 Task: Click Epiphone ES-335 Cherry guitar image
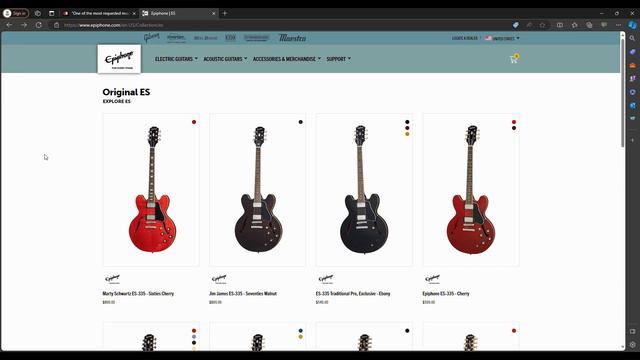471,190
